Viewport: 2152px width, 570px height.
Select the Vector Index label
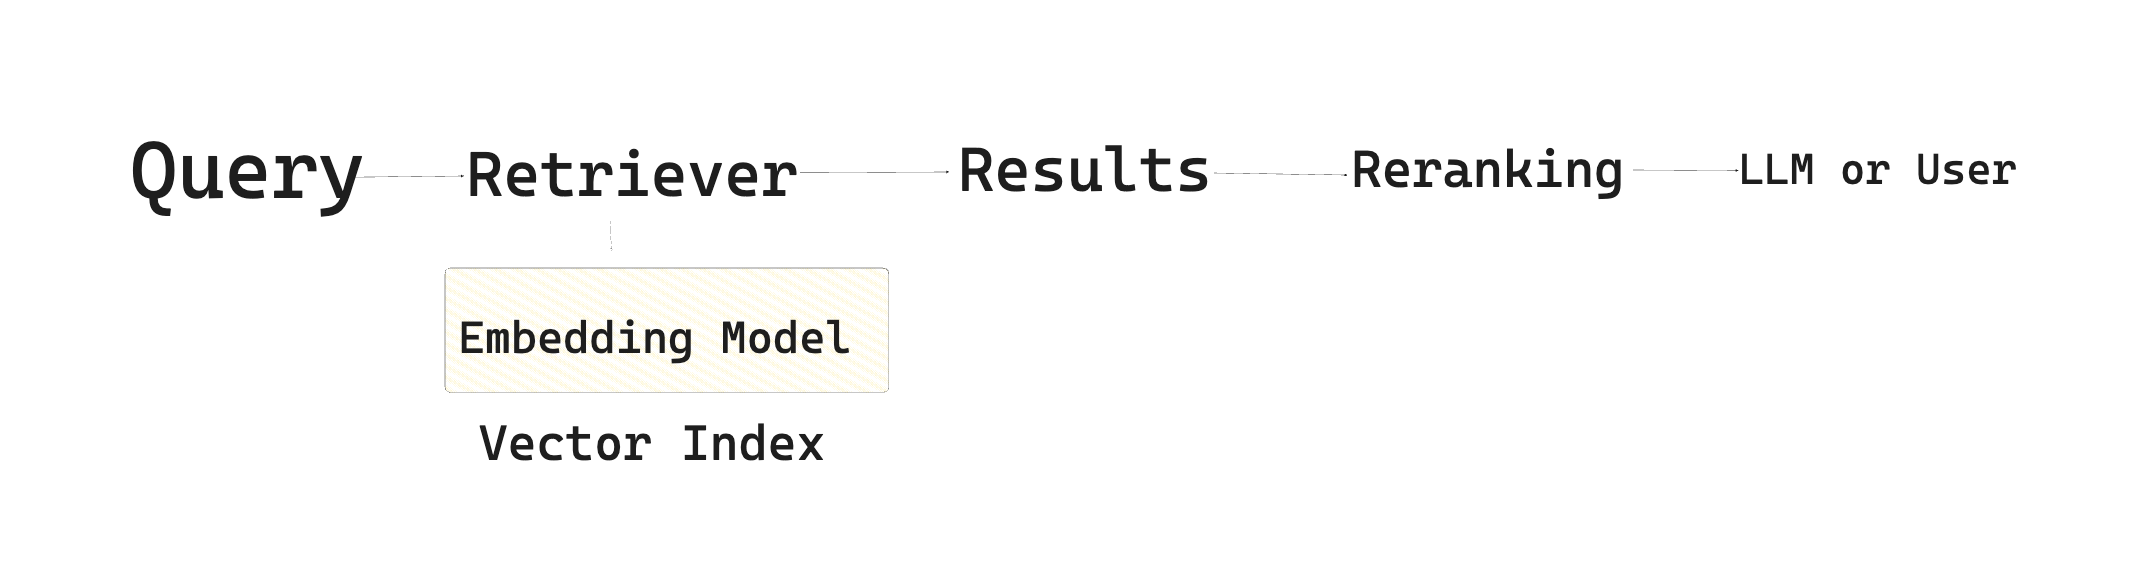point(651,443)
